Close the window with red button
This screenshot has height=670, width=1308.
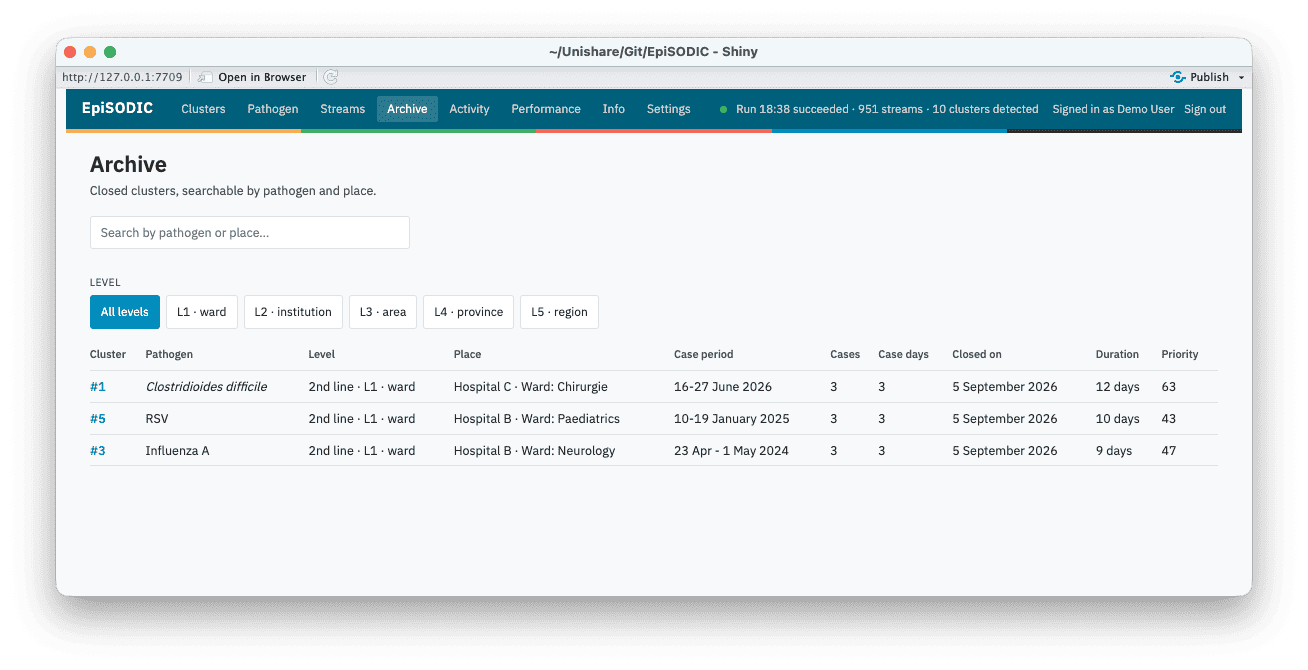[70, 52]
